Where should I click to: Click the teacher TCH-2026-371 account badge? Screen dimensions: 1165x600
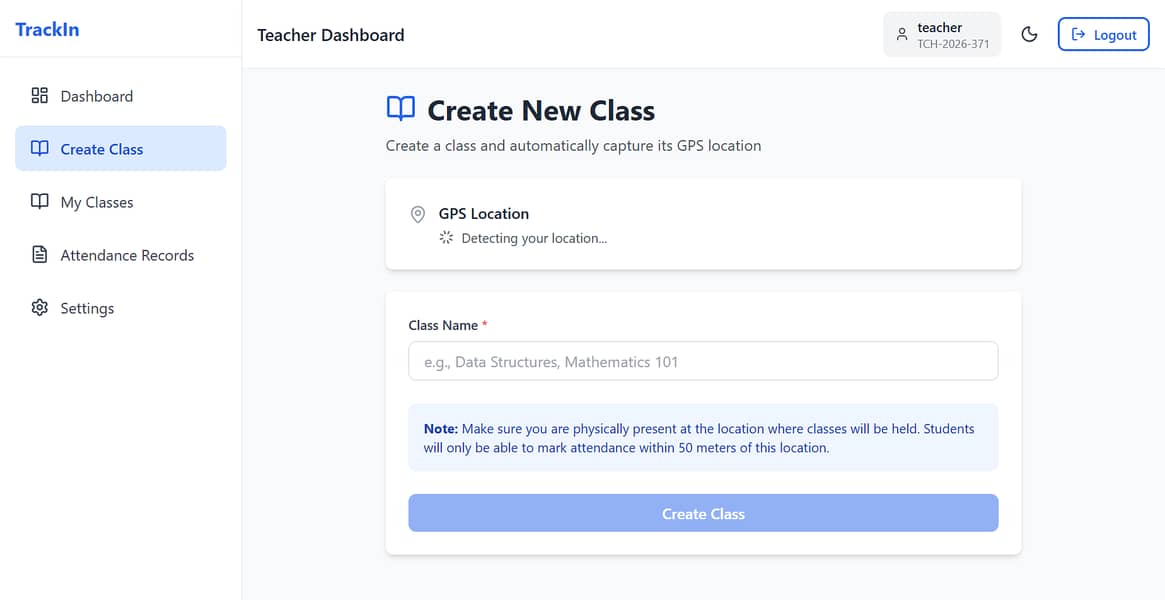(x=942, y=35)
